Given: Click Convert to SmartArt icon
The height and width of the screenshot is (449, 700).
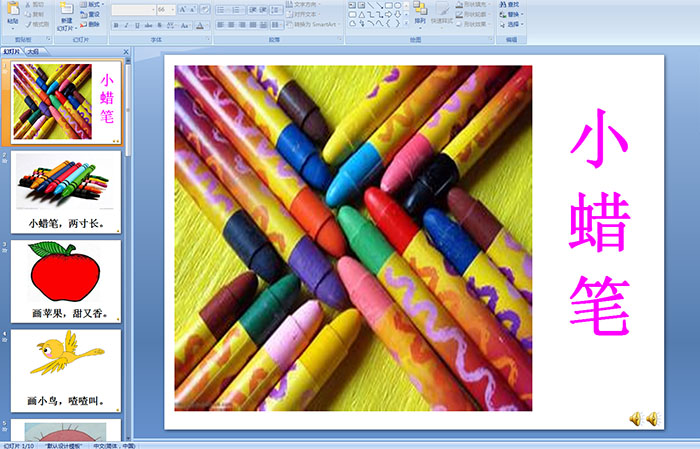Looking at the screenshot, I should pyautogui.click(x=289, y=25).
